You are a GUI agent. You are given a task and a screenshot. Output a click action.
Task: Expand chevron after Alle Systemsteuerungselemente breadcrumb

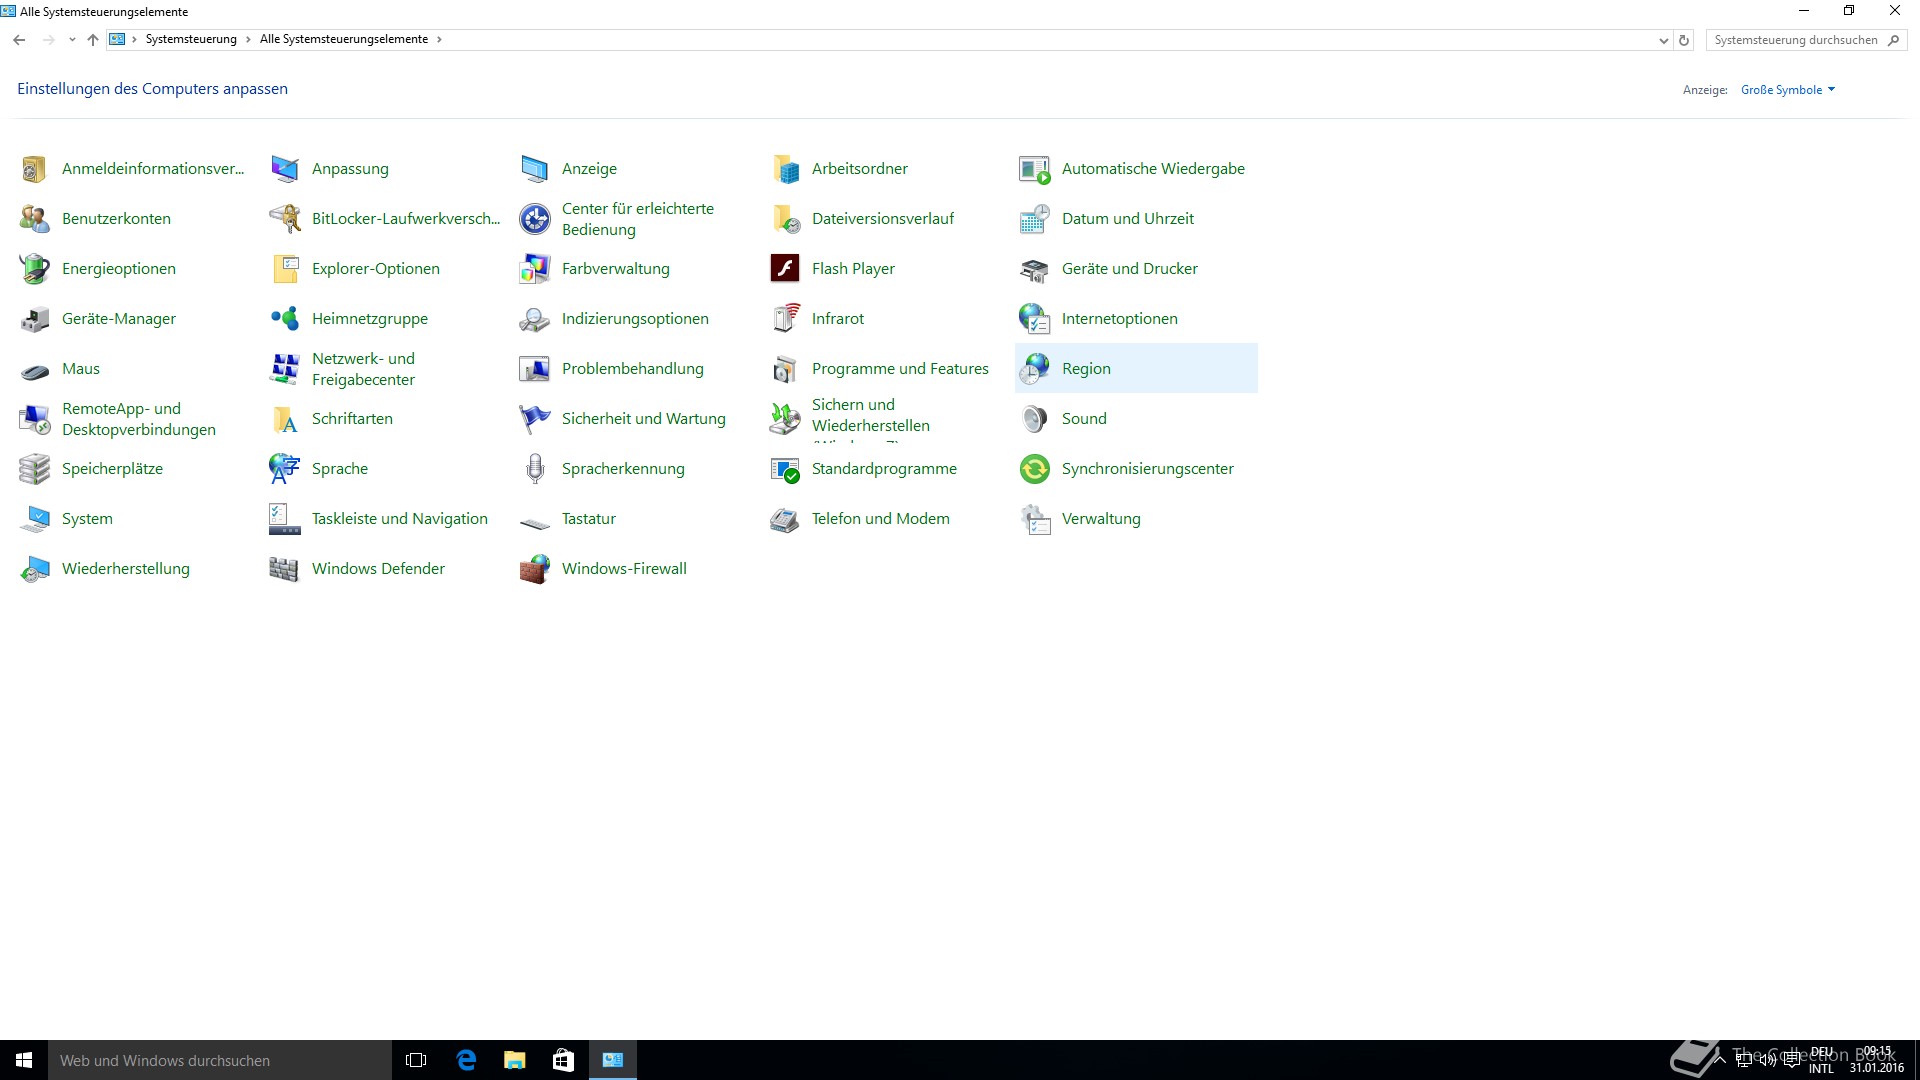tap(439, 40)
